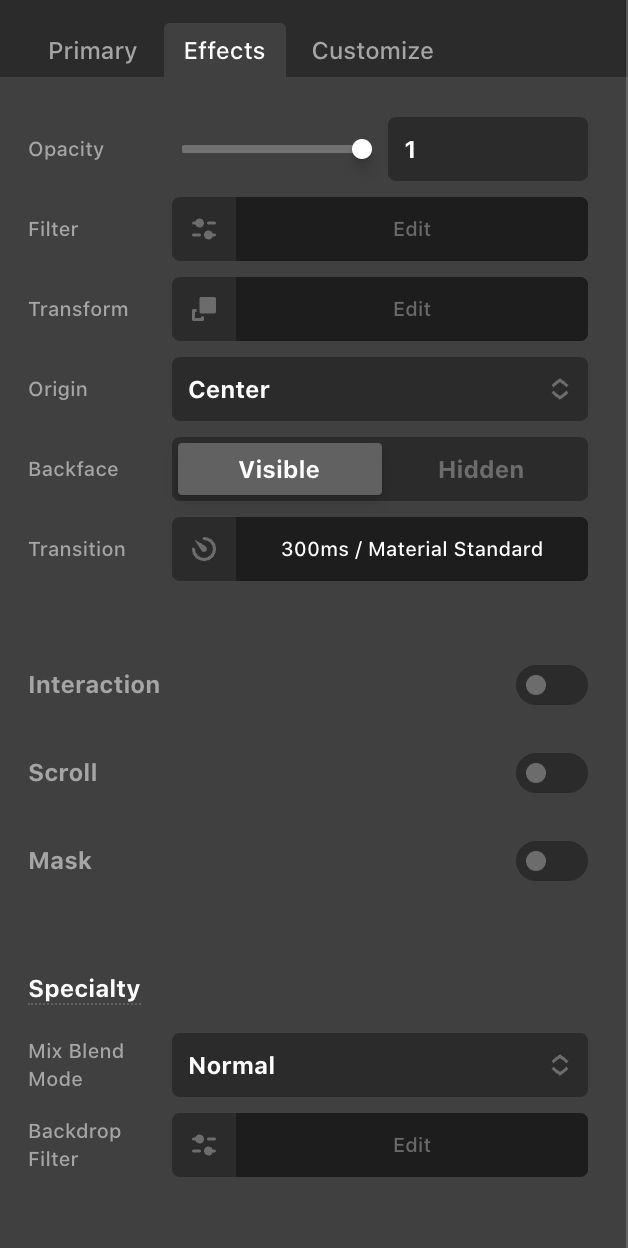Click Edit for Backdrop Filter
This screenshot has height=1248, width=628.
[x=412, y=1145]
